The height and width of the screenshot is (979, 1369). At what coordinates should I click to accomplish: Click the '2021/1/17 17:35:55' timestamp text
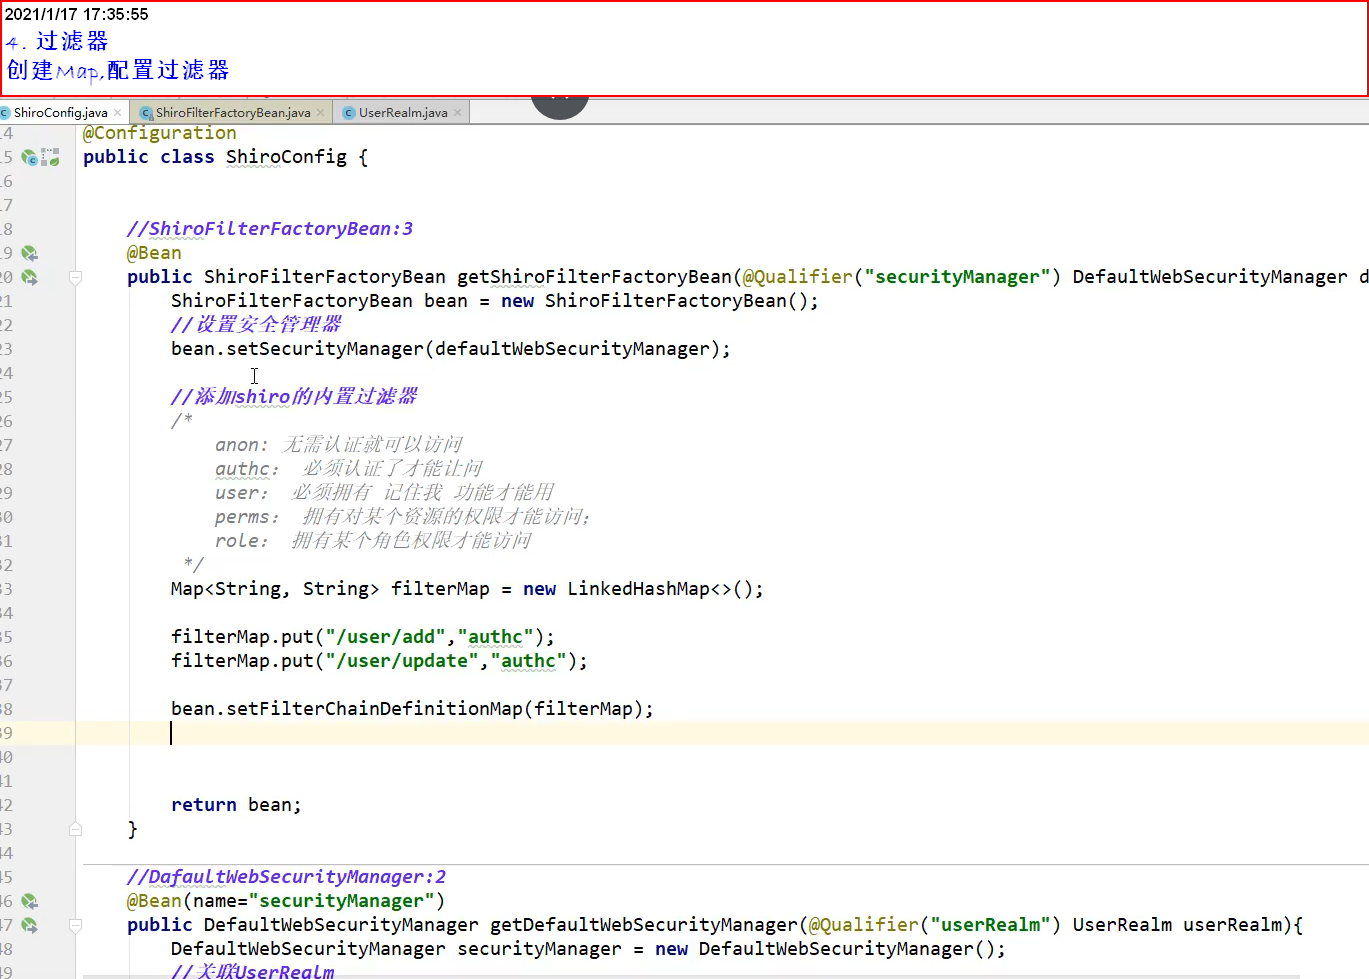pyautogui.click(x=77, y=15)
